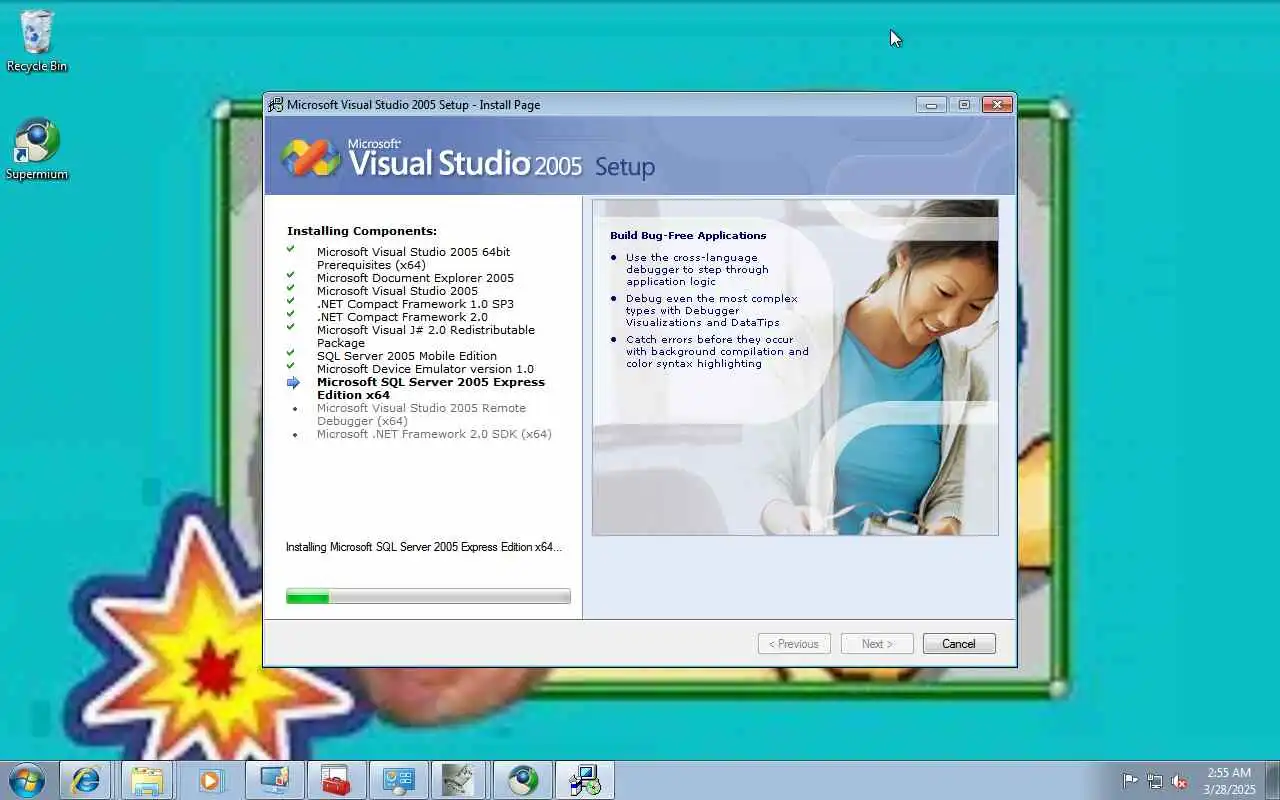Click the restore button of setup window

click(964, 104)
